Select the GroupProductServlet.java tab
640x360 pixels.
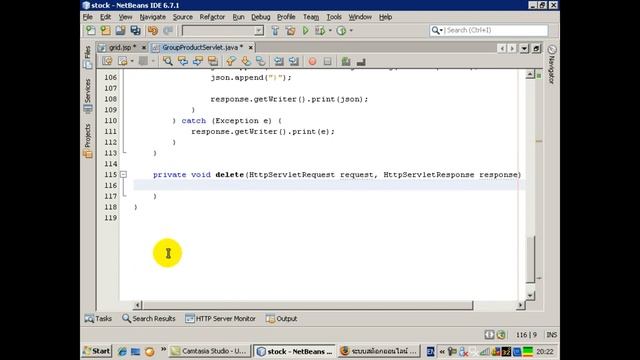199,47
